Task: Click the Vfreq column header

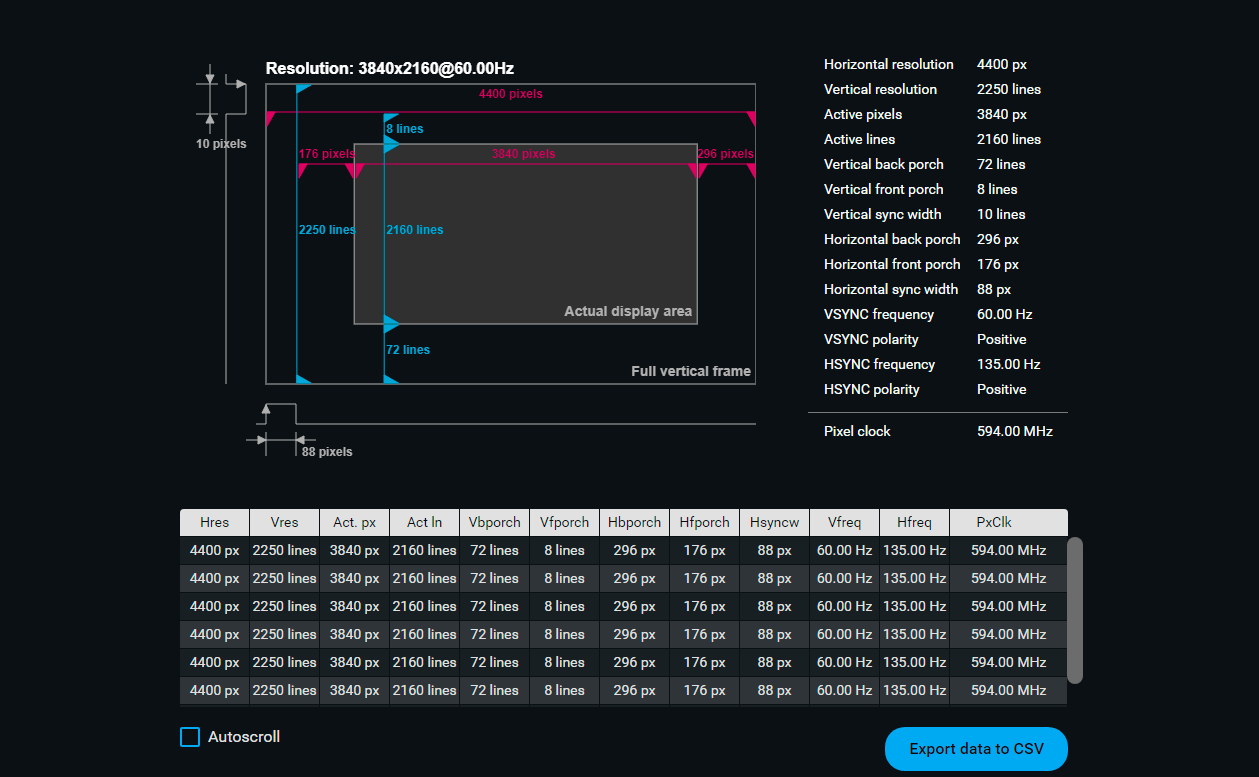Action: [x=844, y=522]
